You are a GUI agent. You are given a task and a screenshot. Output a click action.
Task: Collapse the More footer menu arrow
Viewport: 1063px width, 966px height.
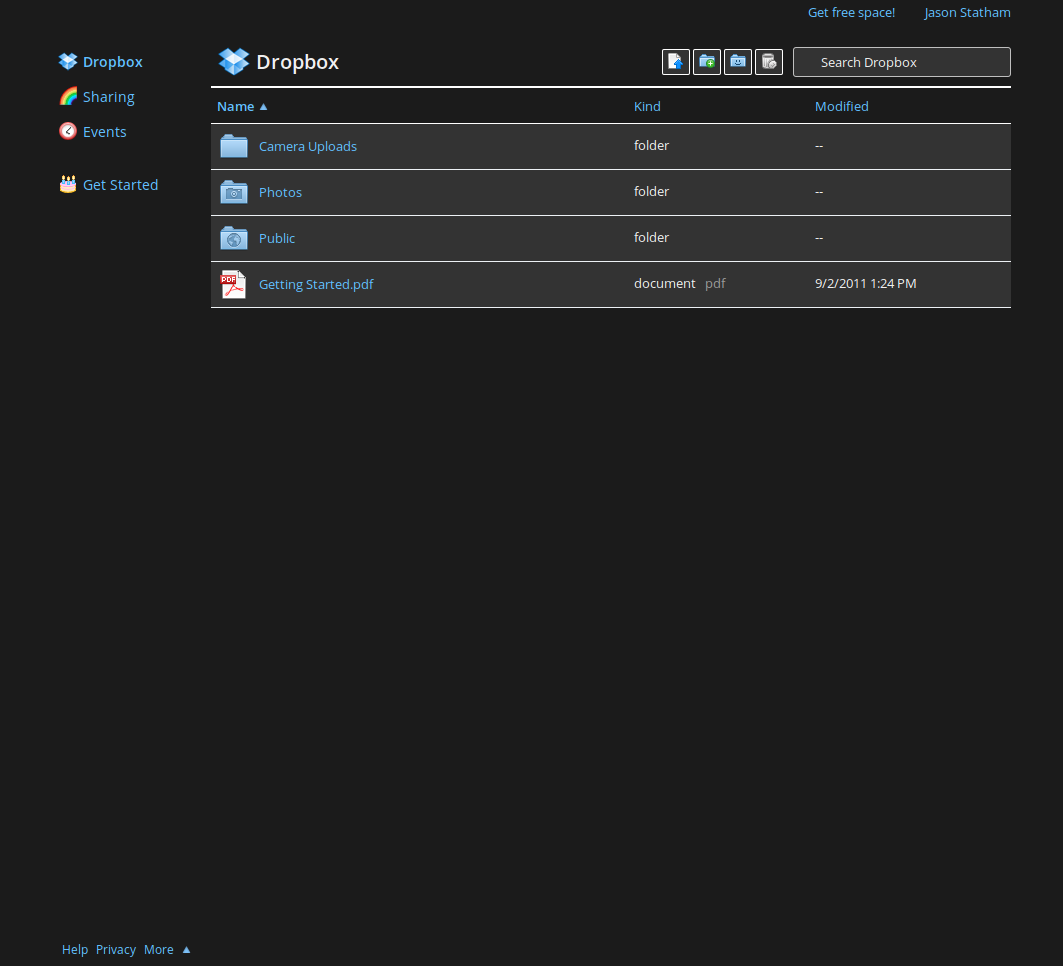pyautogui.click(x=186, y=949)
